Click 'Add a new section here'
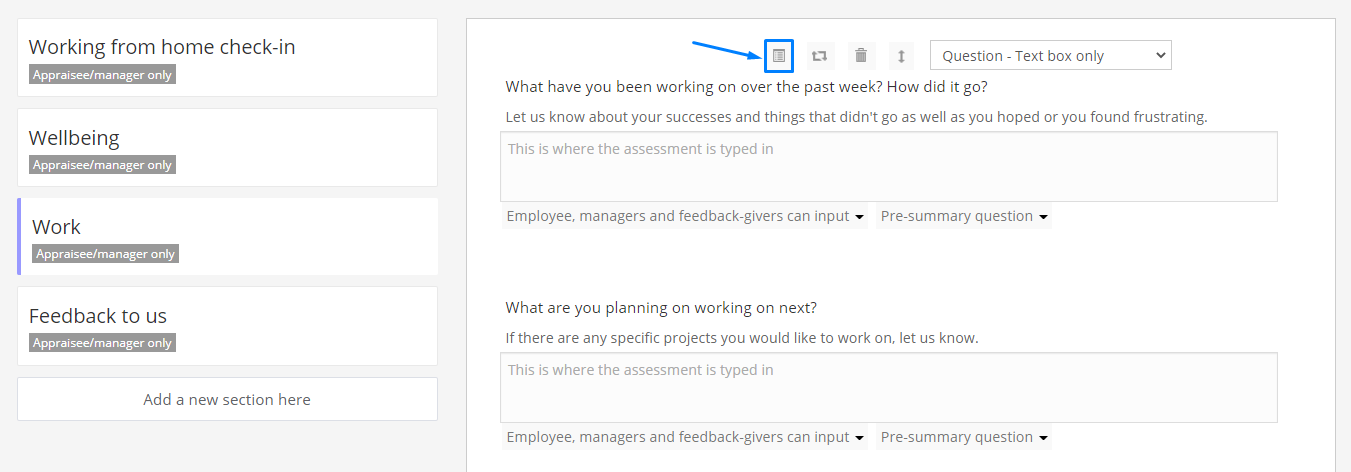This screenshot has height=472, width=1351. tap(227, 399)
